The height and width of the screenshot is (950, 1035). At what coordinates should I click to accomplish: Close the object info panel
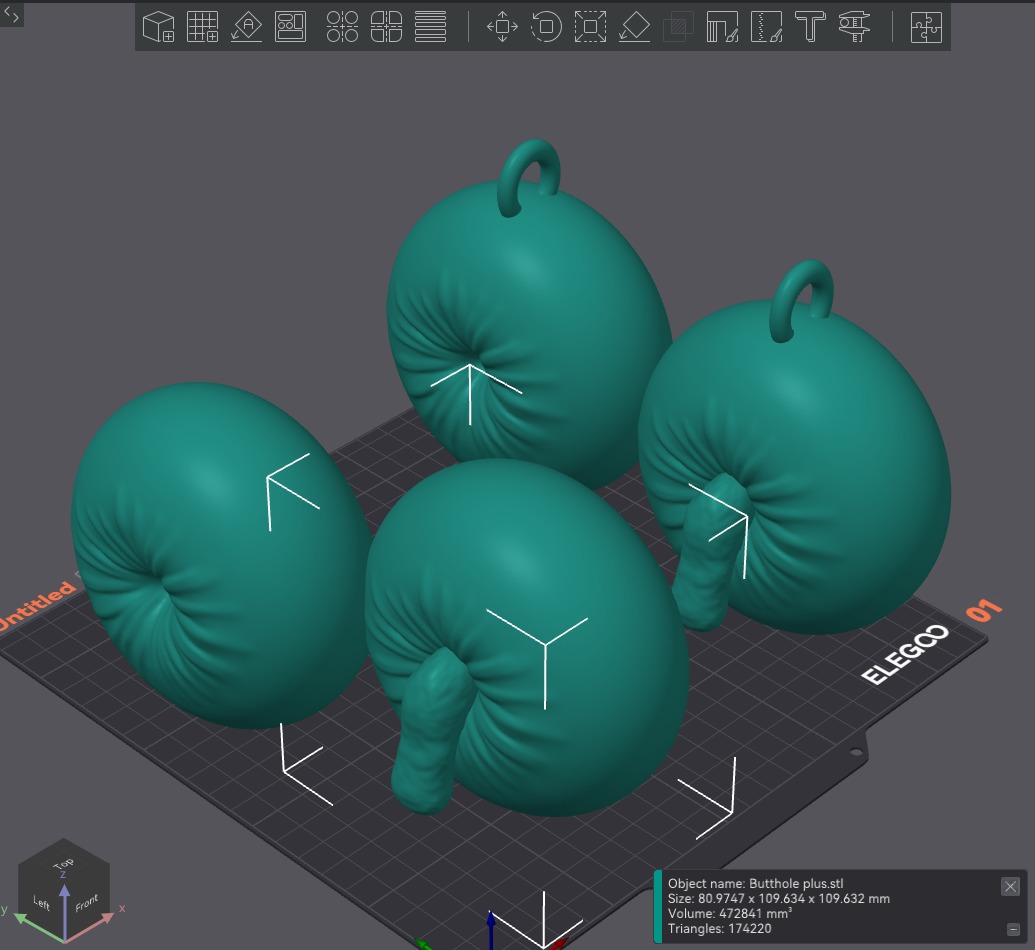[1010, 887]
